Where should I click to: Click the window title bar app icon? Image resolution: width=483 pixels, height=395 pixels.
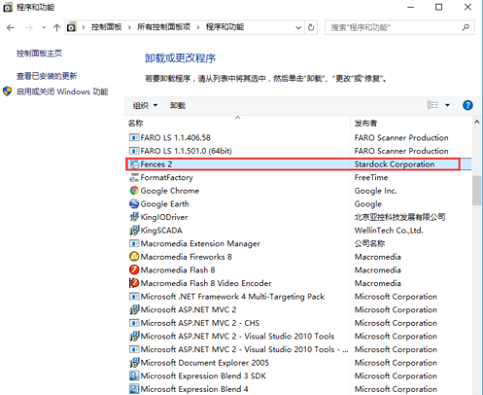tap(8, 7)
